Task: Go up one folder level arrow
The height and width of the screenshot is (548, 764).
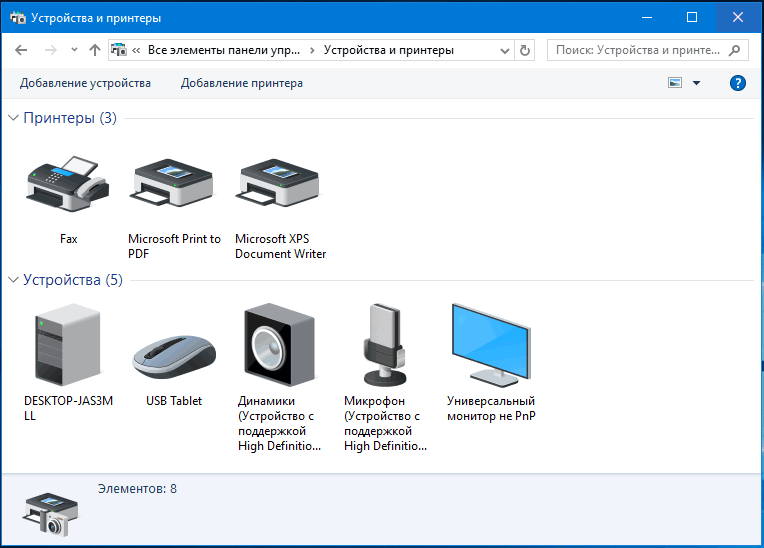Action: [x=95, y=50]
